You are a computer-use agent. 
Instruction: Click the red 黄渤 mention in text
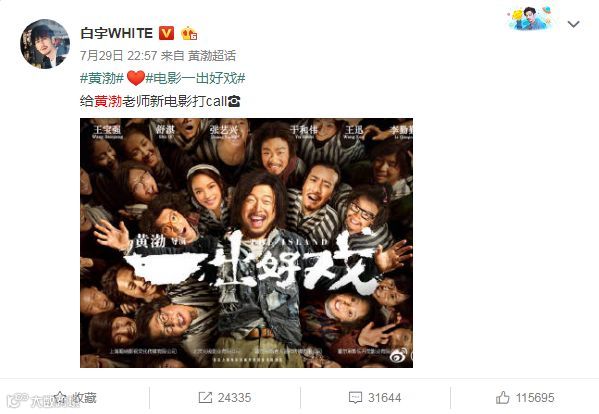point(108,101)
